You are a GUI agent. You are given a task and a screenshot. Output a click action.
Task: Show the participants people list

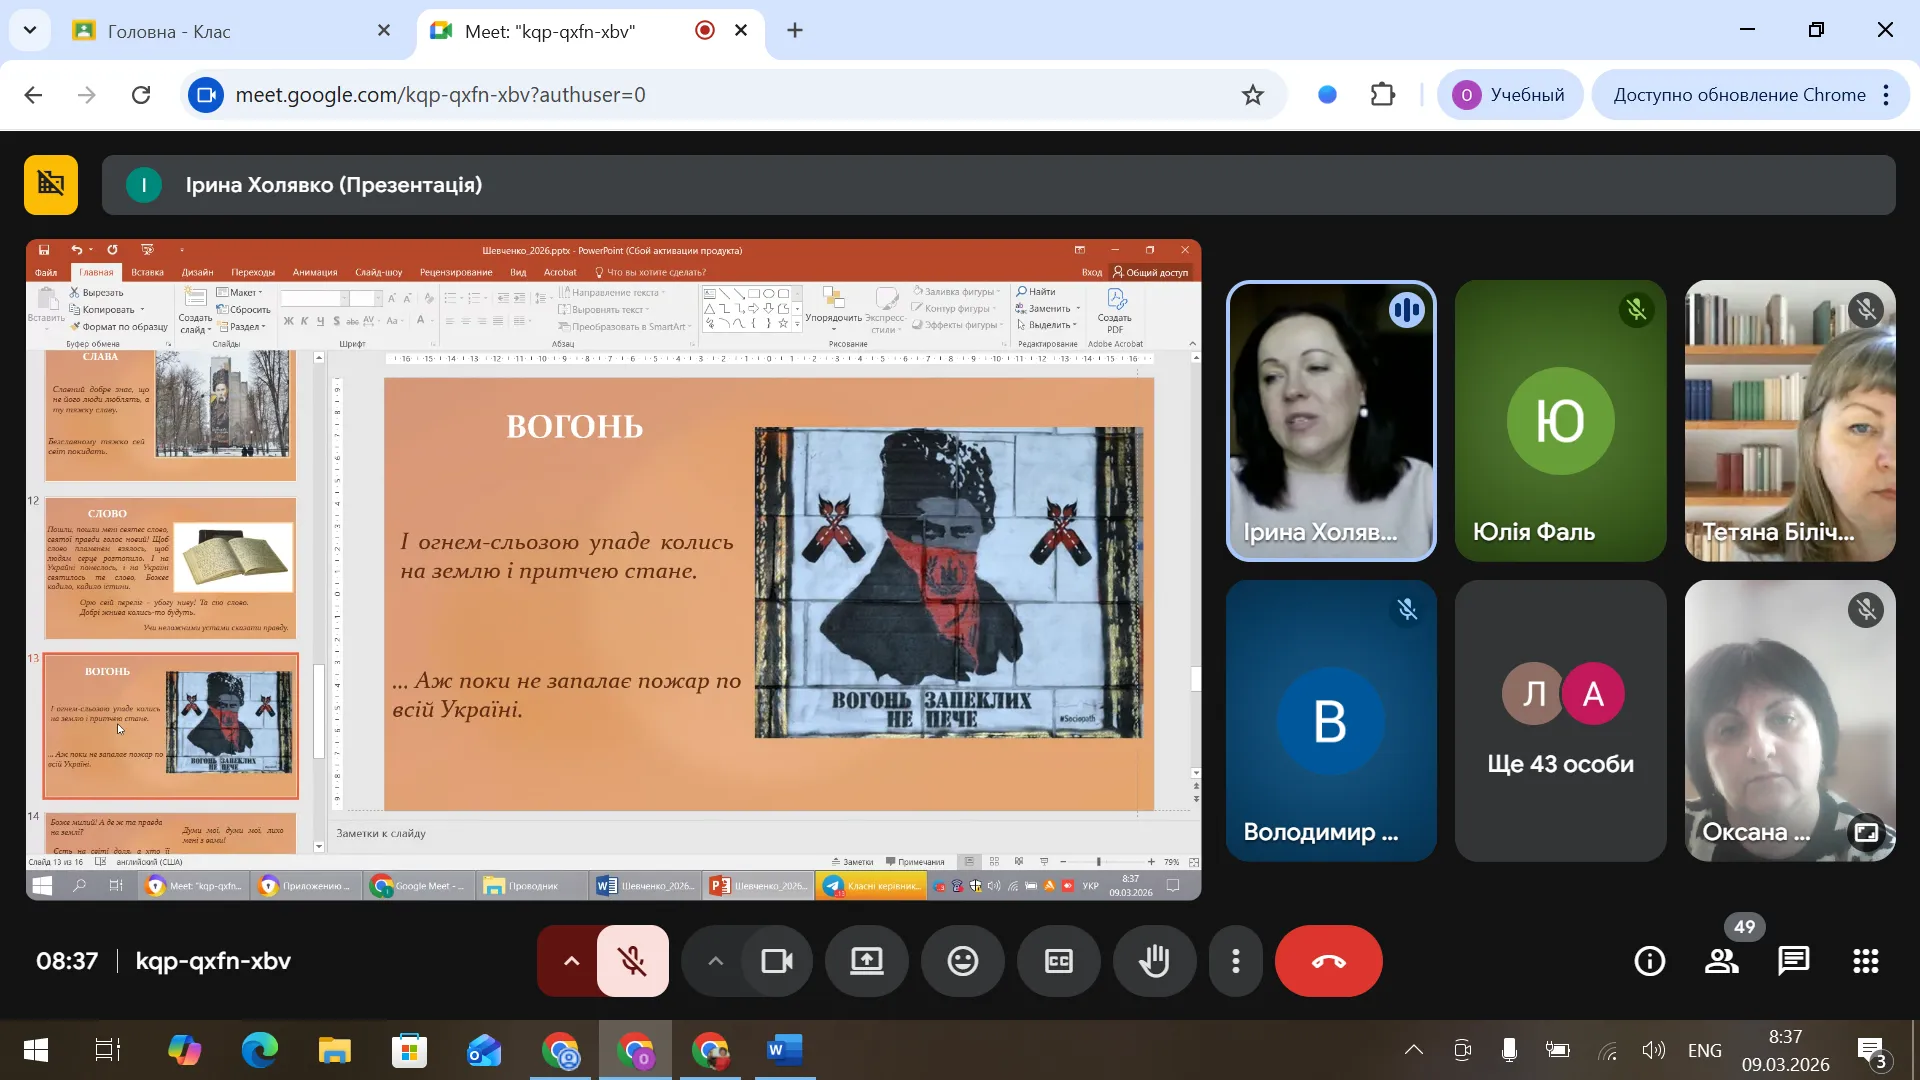(1721, 962)
